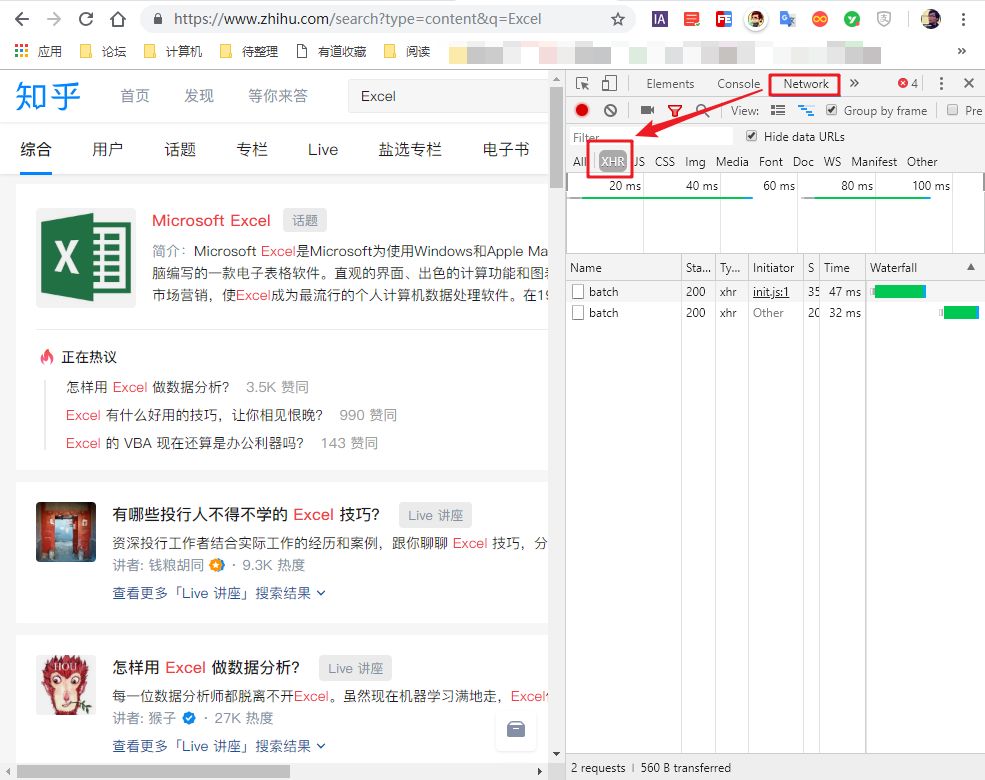This screenshot has height=780, width=985.
Task: Sort requests by Time column
Action: point(842,268)
